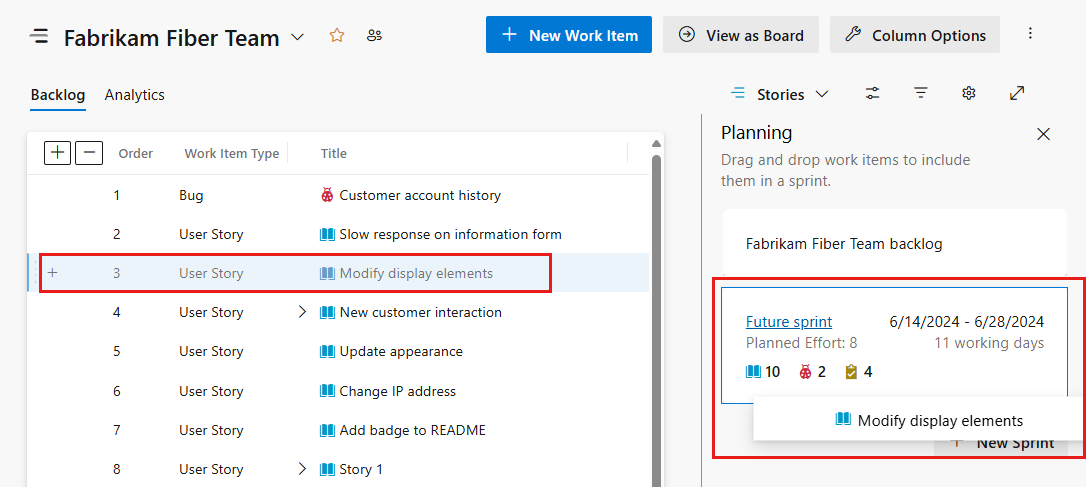The width and height of the screenshot is (1086, 487).
Task: Expand the Story 1 row
Action: pyautogui.click(x=302, y=469)
